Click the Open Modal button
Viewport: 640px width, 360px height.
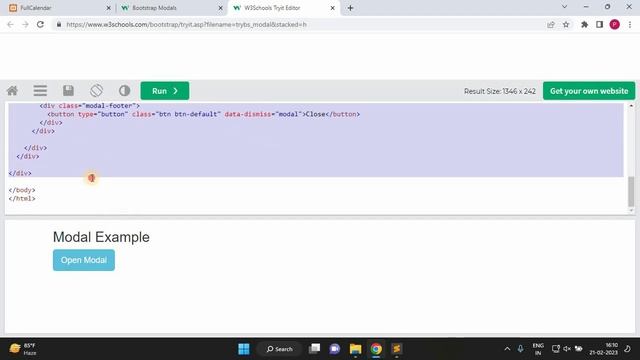tap(84, 260)
